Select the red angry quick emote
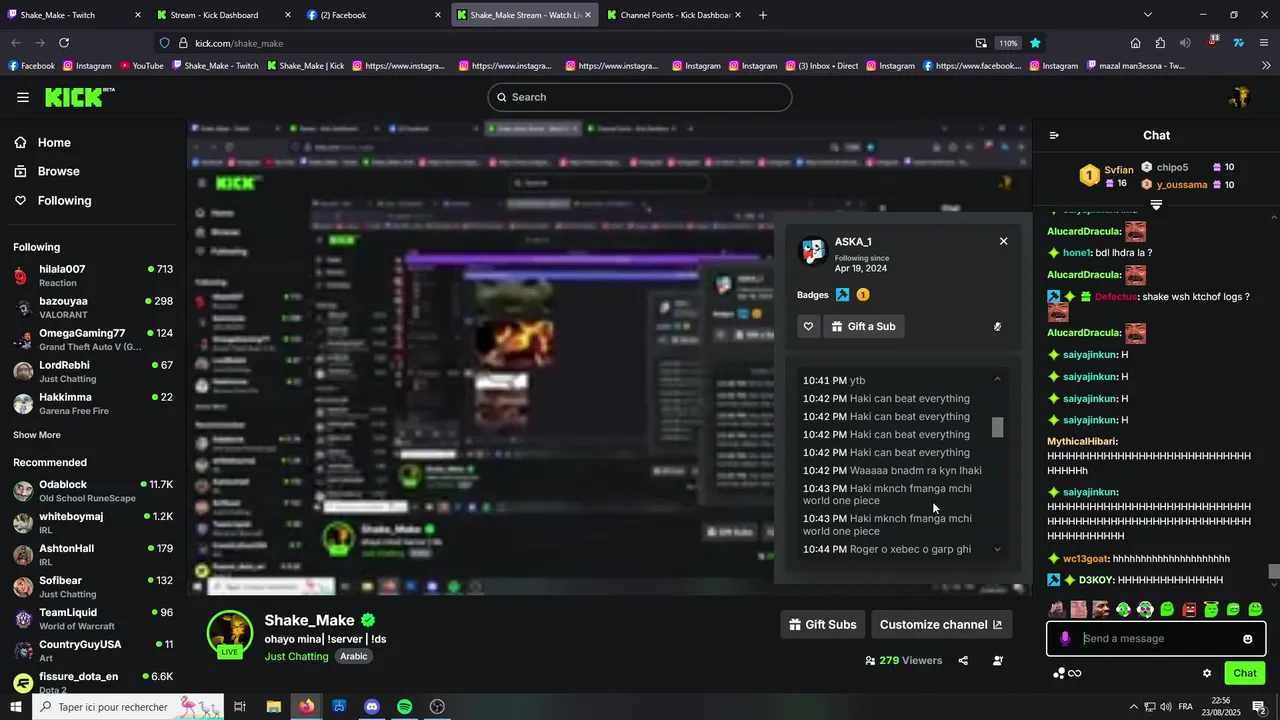Image resolution: width=1280 pixels, height=720 pixels. (x=1189, y=609)
